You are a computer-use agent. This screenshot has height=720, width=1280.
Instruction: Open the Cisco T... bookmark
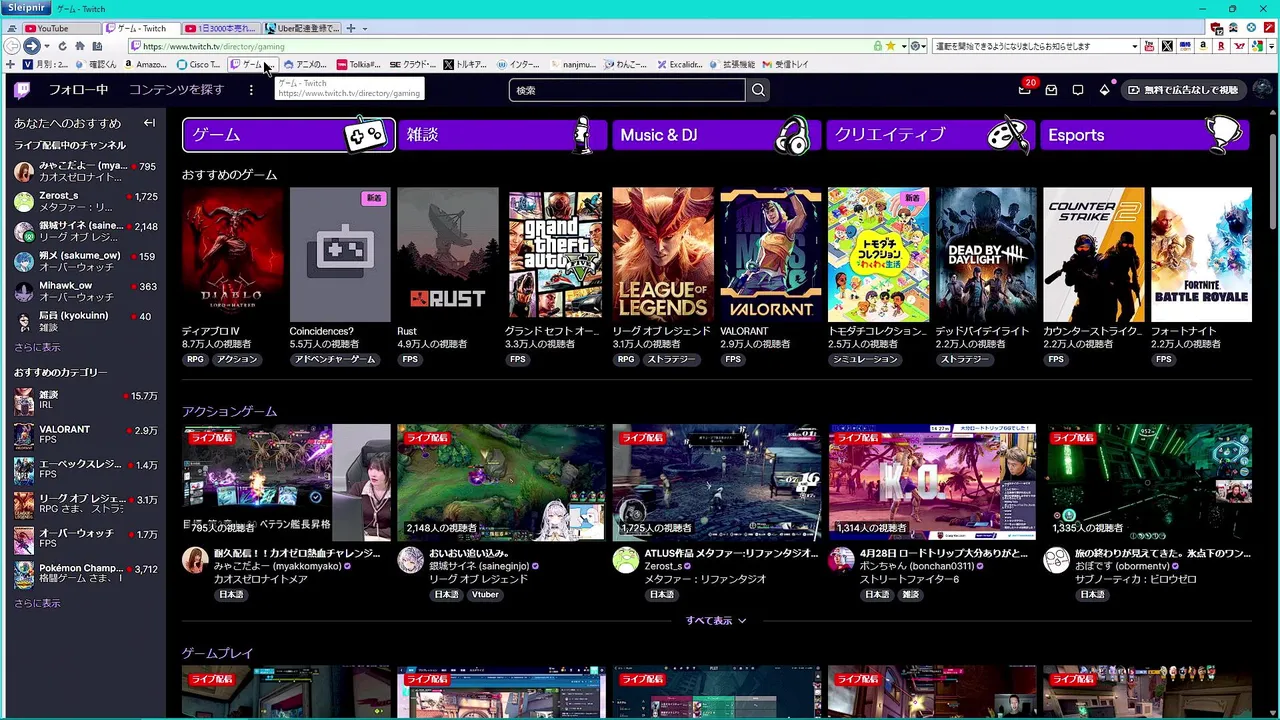click(199, 65)
